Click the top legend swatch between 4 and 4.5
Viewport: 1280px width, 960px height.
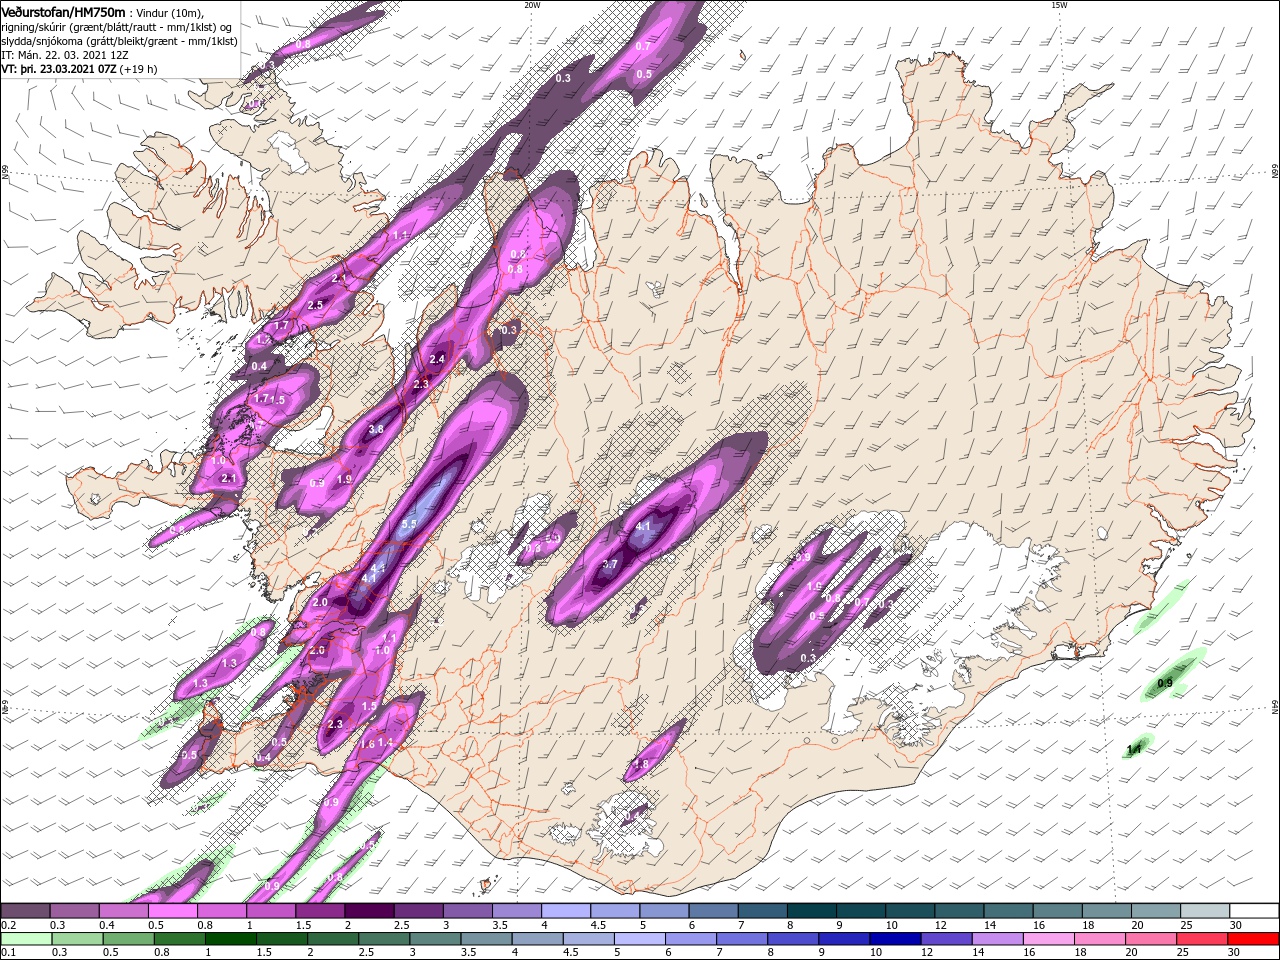[566, 911]
